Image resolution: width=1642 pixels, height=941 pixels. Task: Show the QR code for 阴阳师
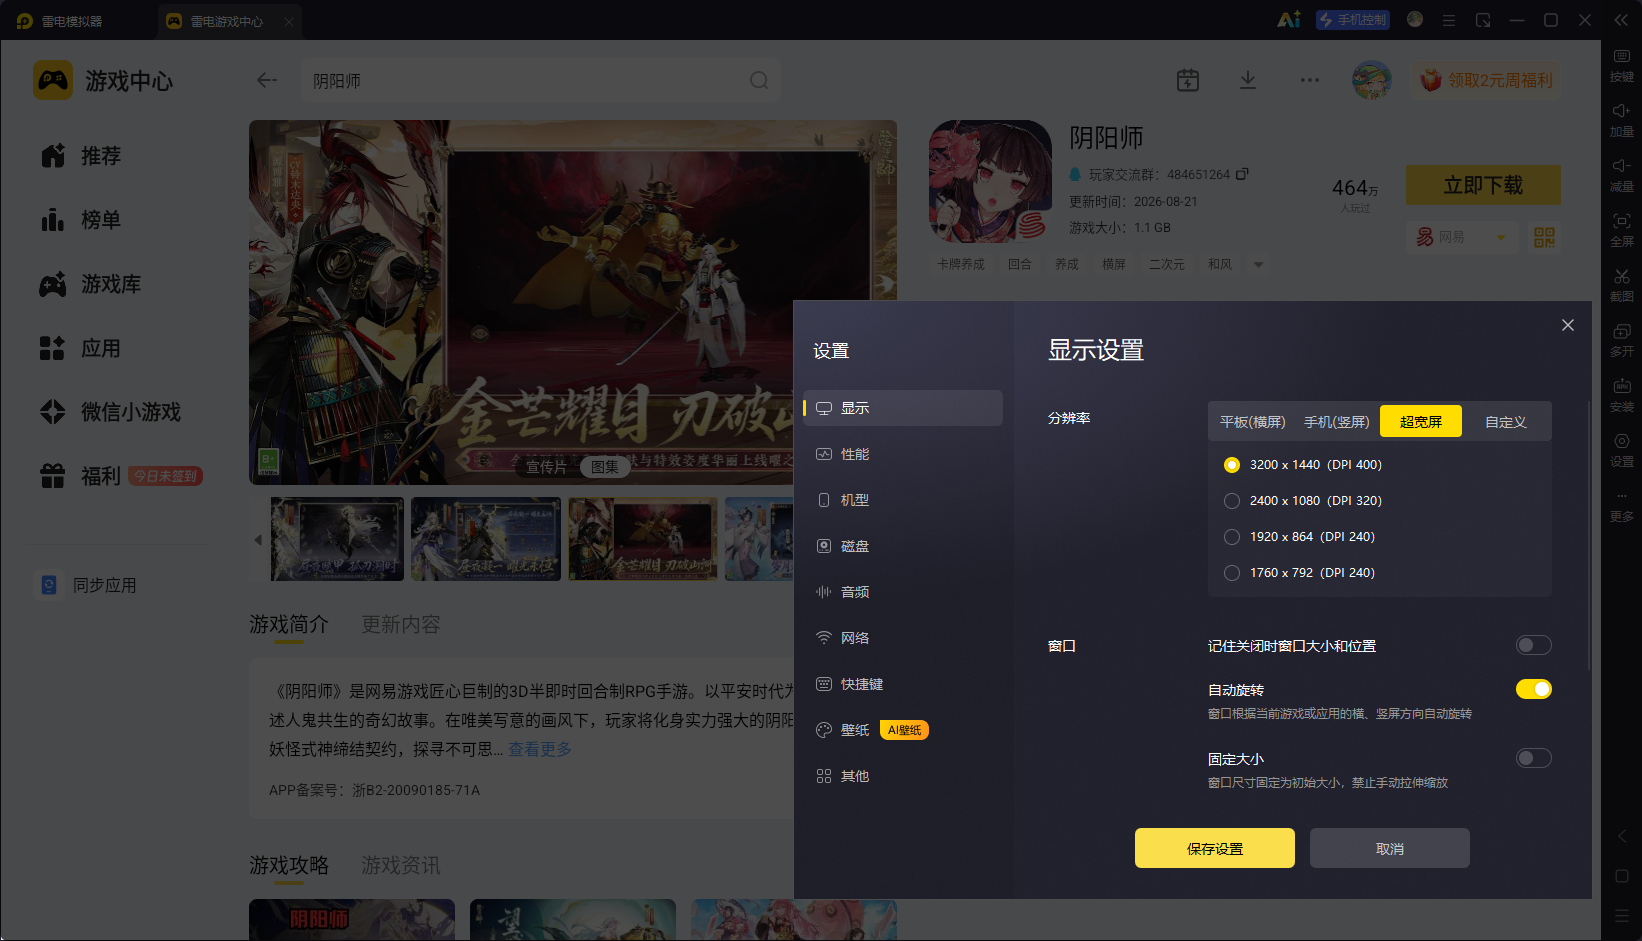point(1545,237)
